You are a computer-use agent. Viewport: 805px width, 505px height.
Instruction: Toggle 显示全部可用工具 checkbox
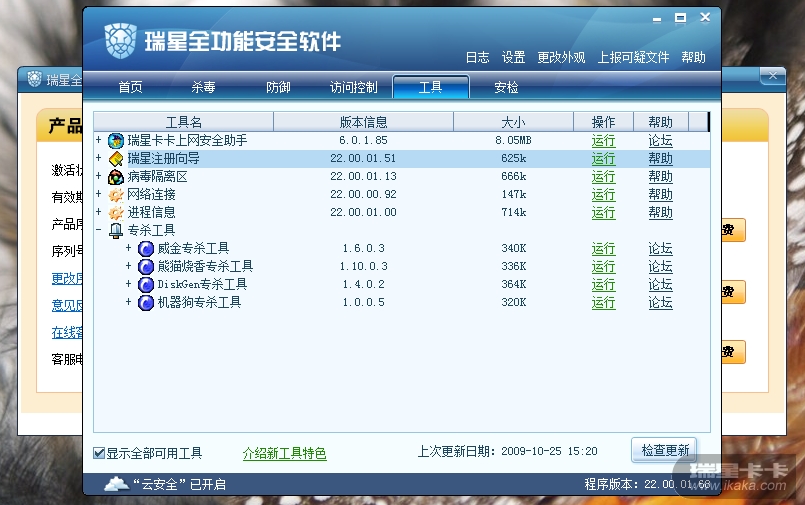coord(99,453)
